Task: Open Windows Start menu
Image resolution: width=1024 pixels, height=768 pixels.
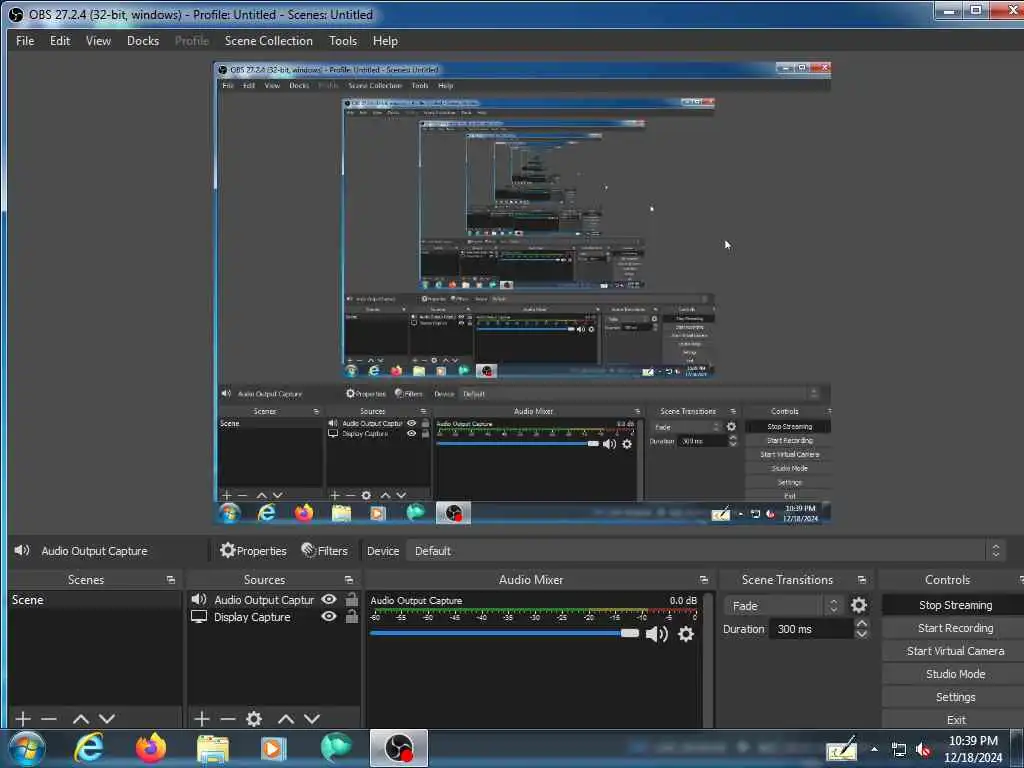Action: coord(27,748)
